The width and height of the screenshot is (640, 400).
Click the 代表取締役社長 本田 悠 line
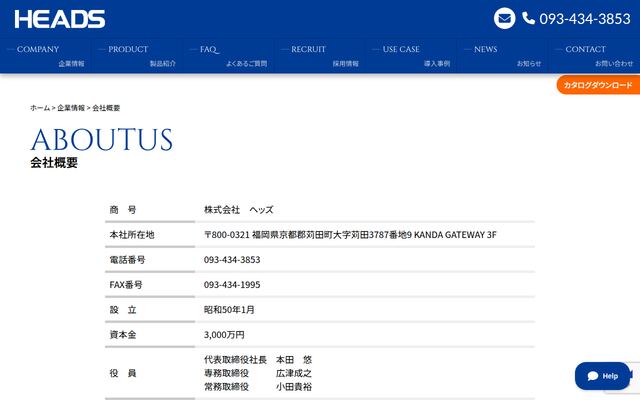(x=258, y=360)
